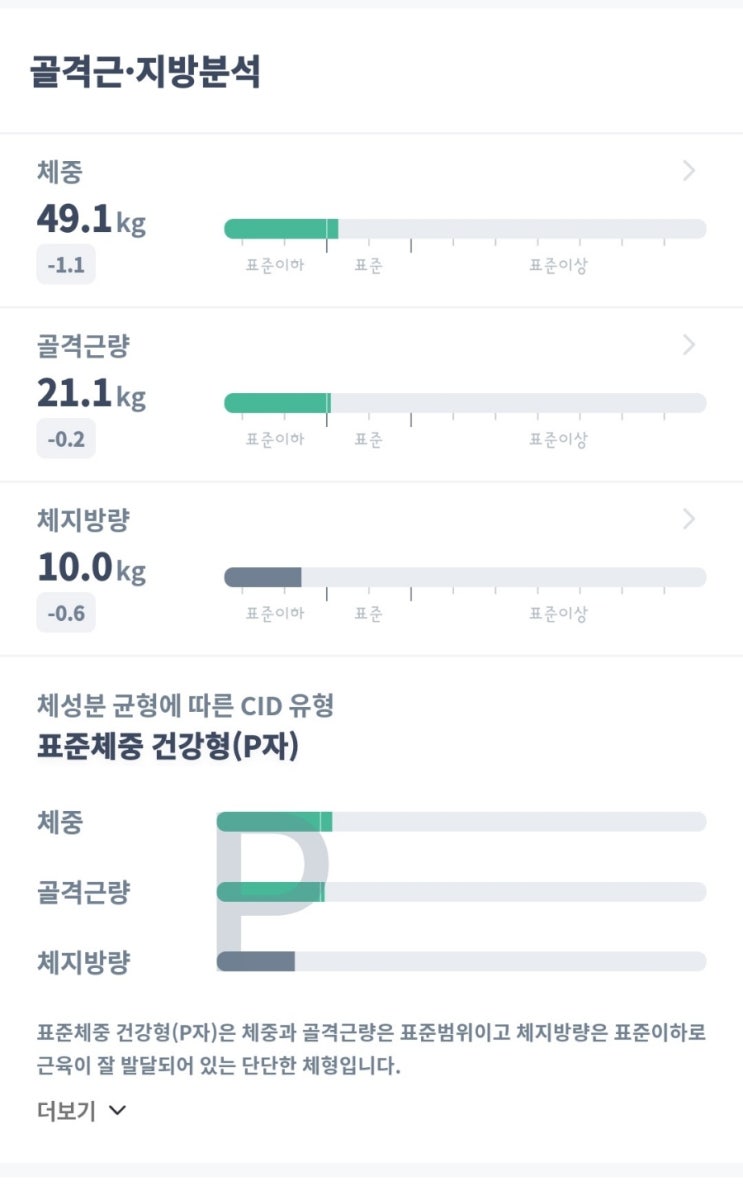This screenshot has width=743, height=1200.
Task: Click the green bar beside 49.1 kg
Action: pos(281,229)
